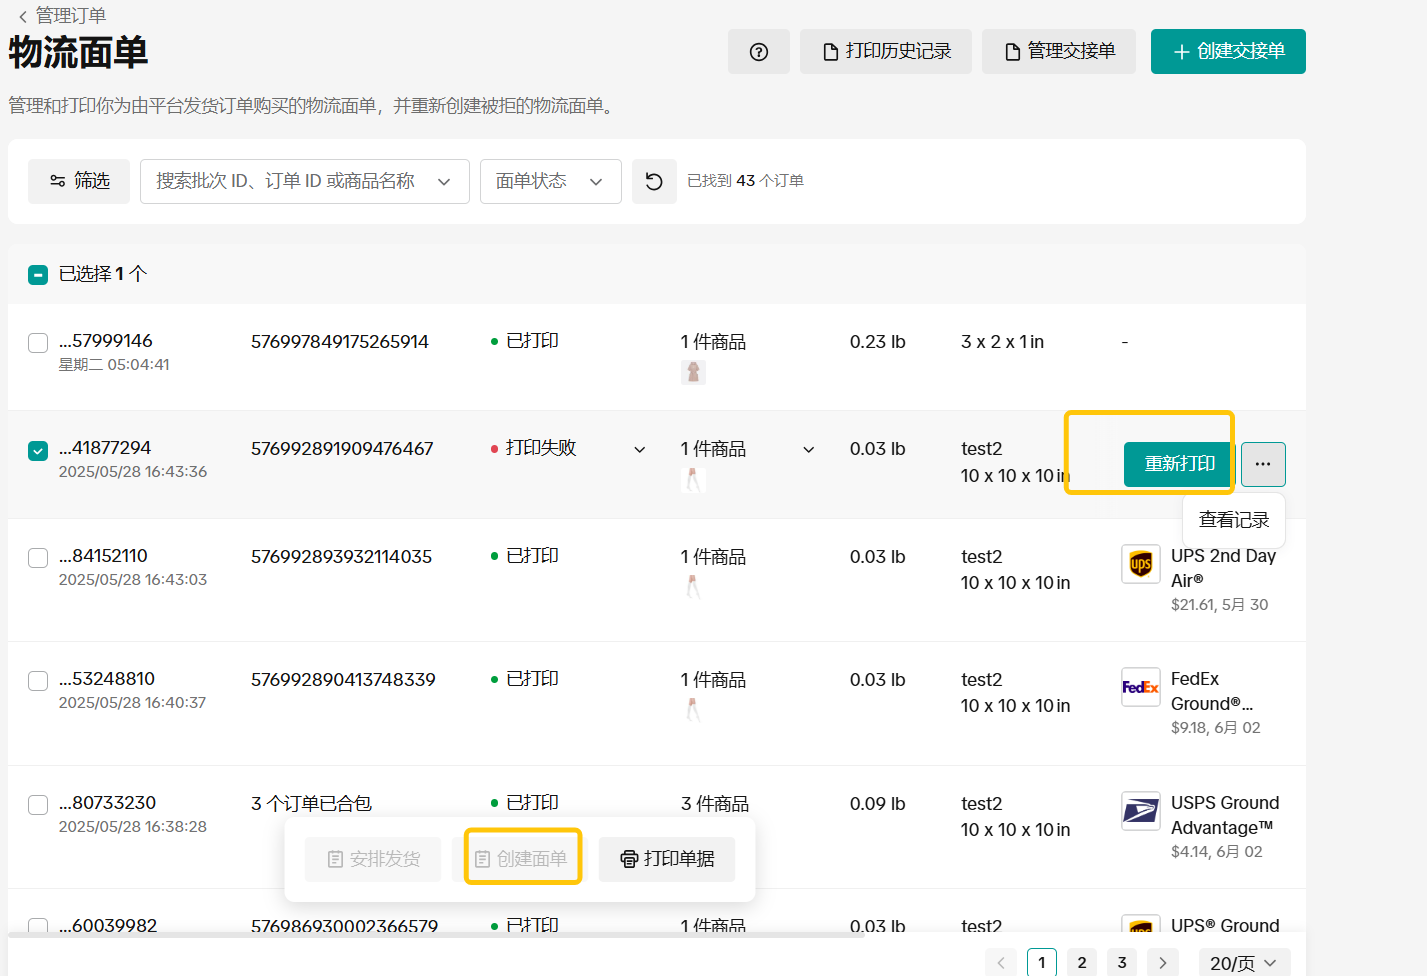Screen dimensions: 1427x976
Task: Open the 面单状态 dropdown
Action: [550, 182]
